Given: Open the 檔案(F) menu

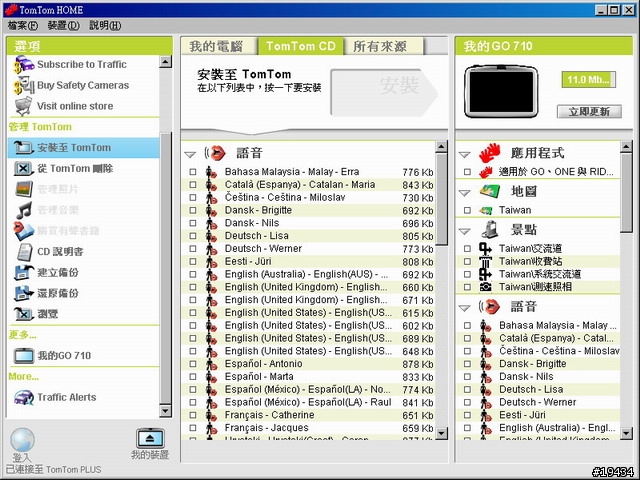Looking at the screenshot, I should [23, 25].
